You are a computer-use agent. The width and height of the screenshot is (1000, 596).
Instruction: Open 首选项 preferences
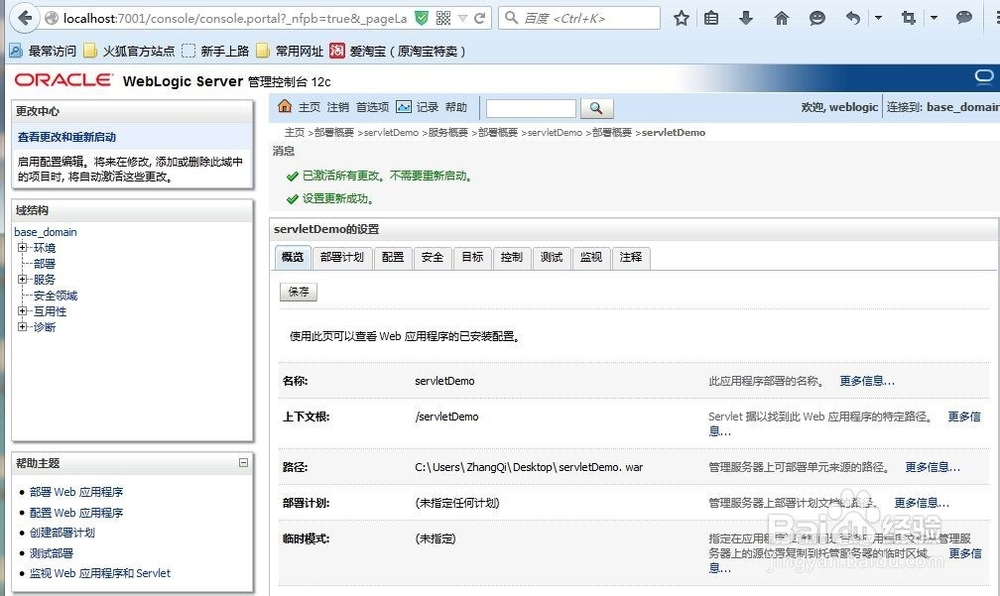(x=372, y=107)
